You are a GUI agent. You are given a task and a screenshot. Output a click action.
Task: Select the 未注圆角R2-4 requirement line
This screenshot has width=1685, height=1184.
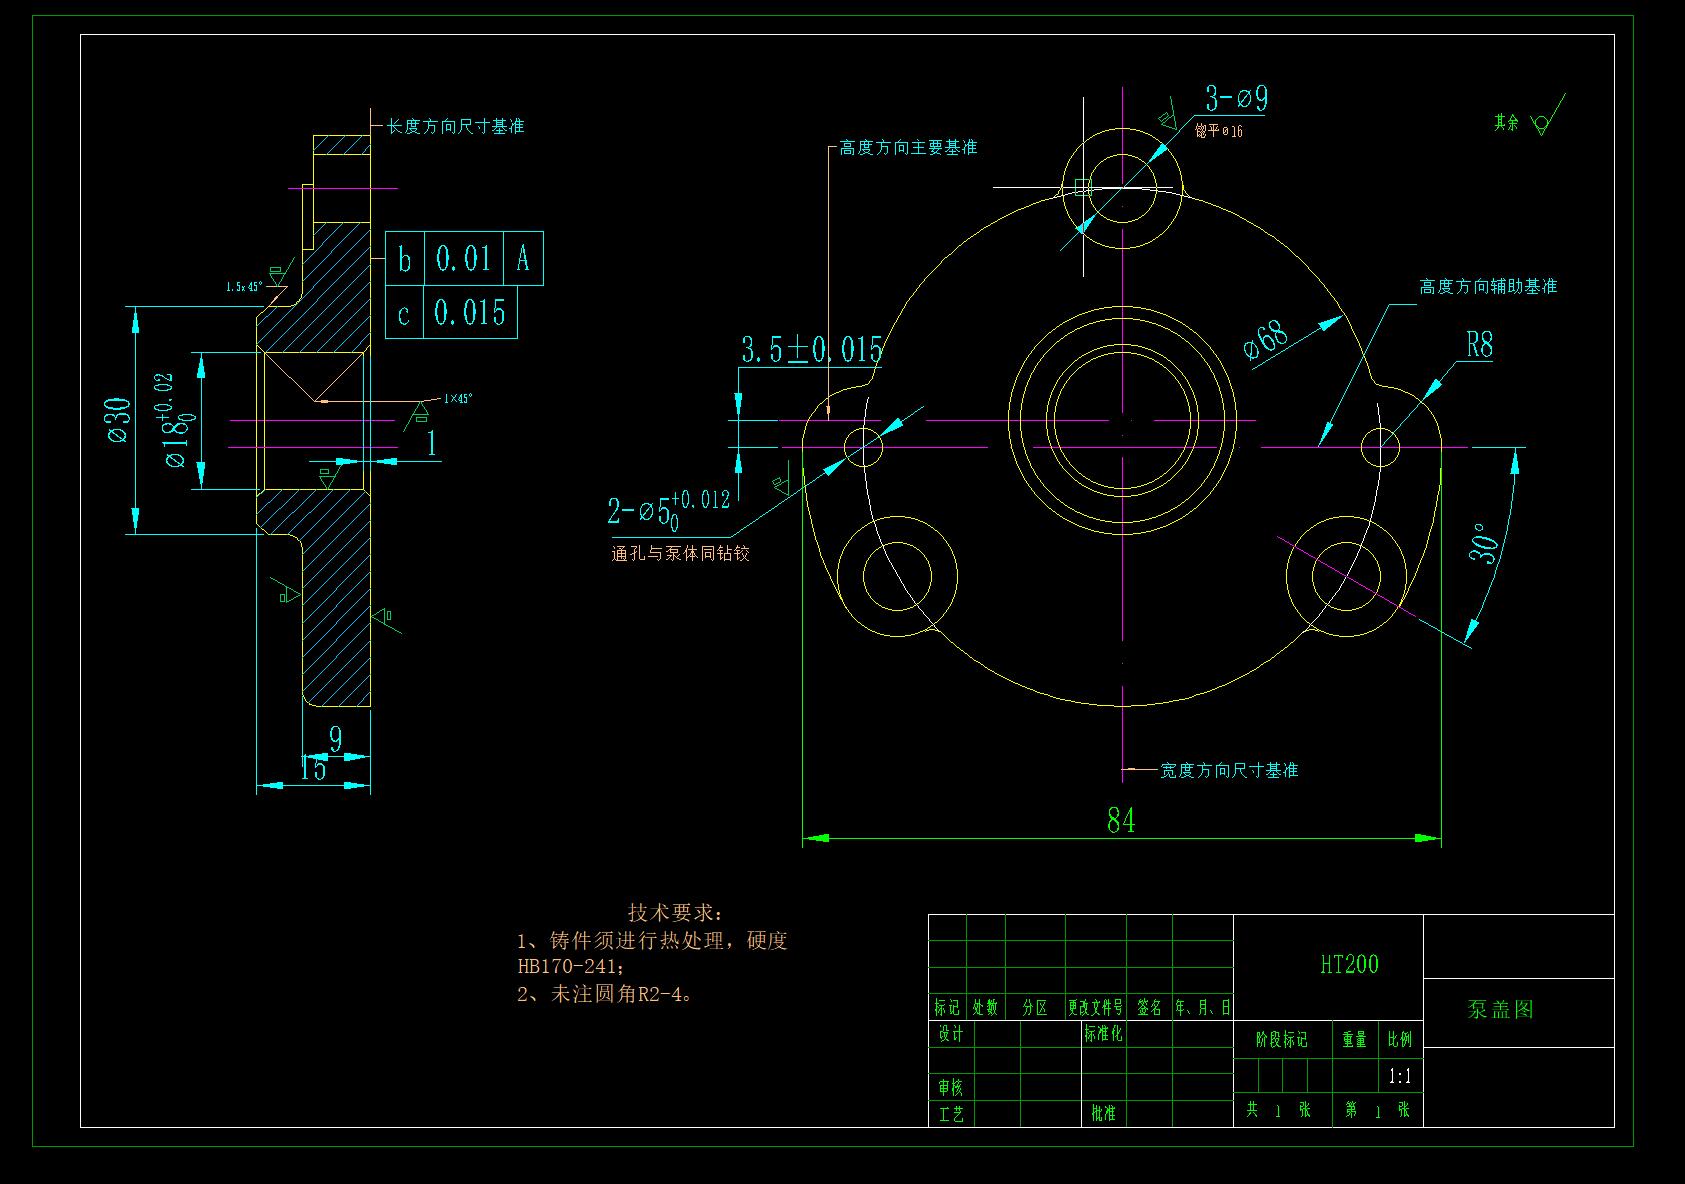[605, 995]
